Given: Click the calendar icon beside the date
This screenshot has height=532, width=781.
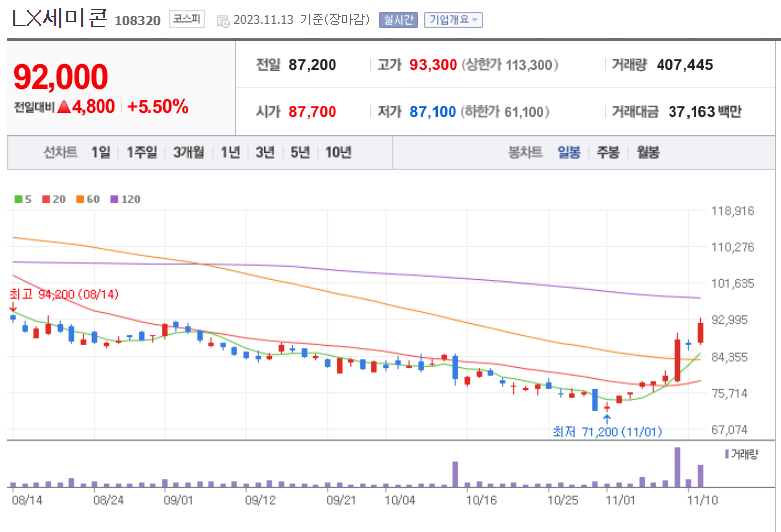Looking at the screenshot, I should coord(223,21).
